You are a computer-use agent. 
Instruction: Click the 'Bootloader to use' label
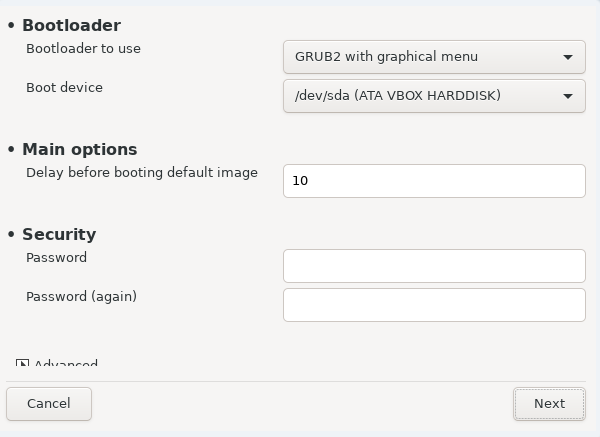(83, 49)
